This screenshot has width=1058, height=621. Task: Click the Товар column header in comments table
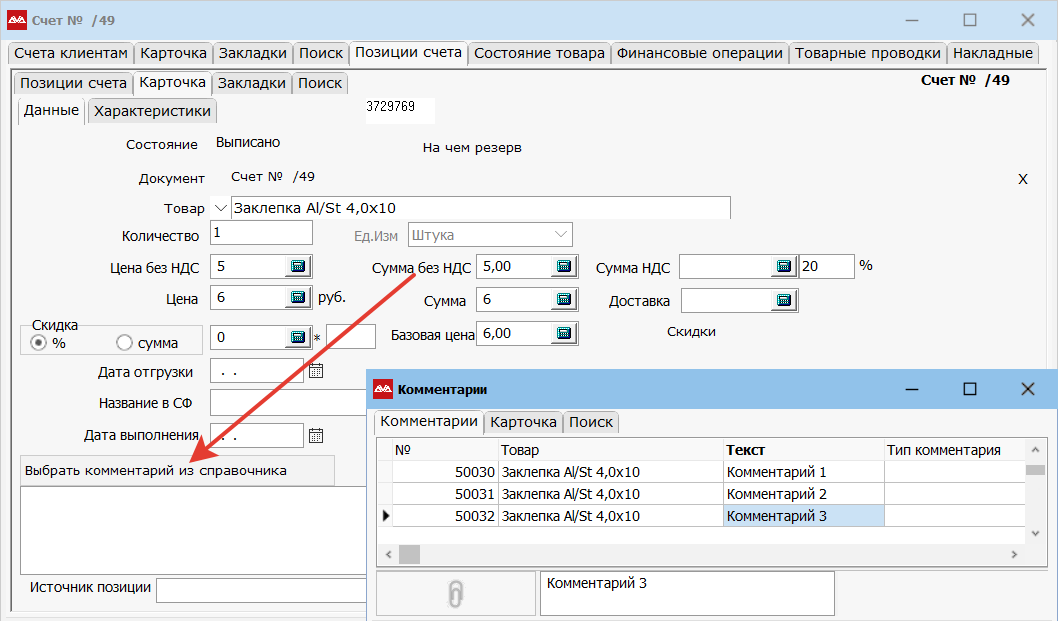[611, 450]
